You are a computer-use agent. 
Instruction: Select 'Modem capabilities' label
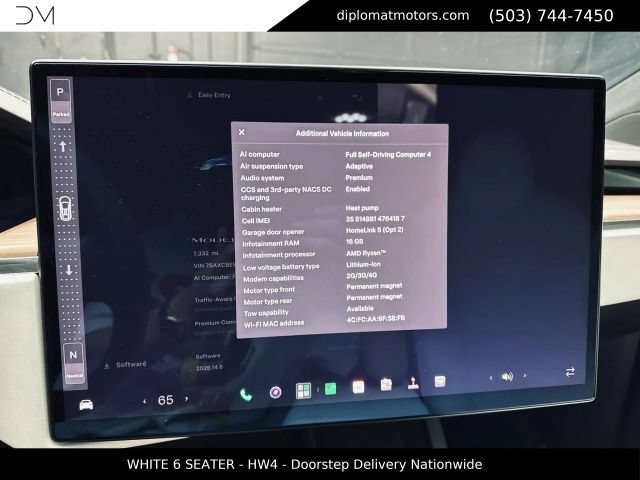pyautogui.click(x=273, y=279)
